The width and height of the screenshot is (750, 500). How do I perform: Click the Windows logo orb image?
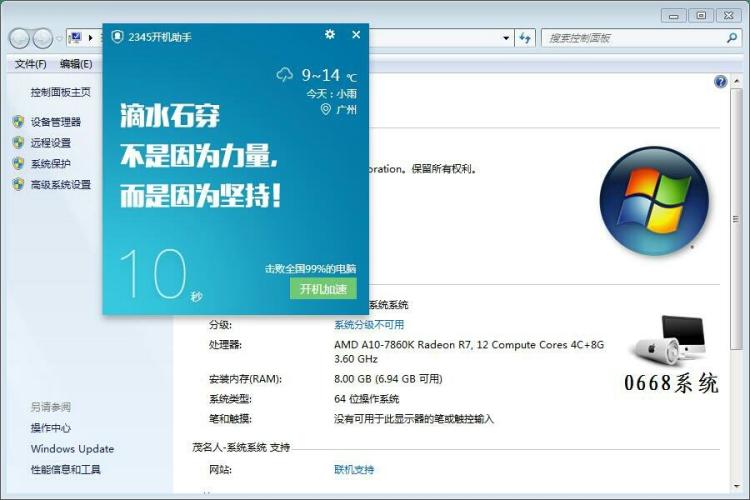(x=654, y=201)
